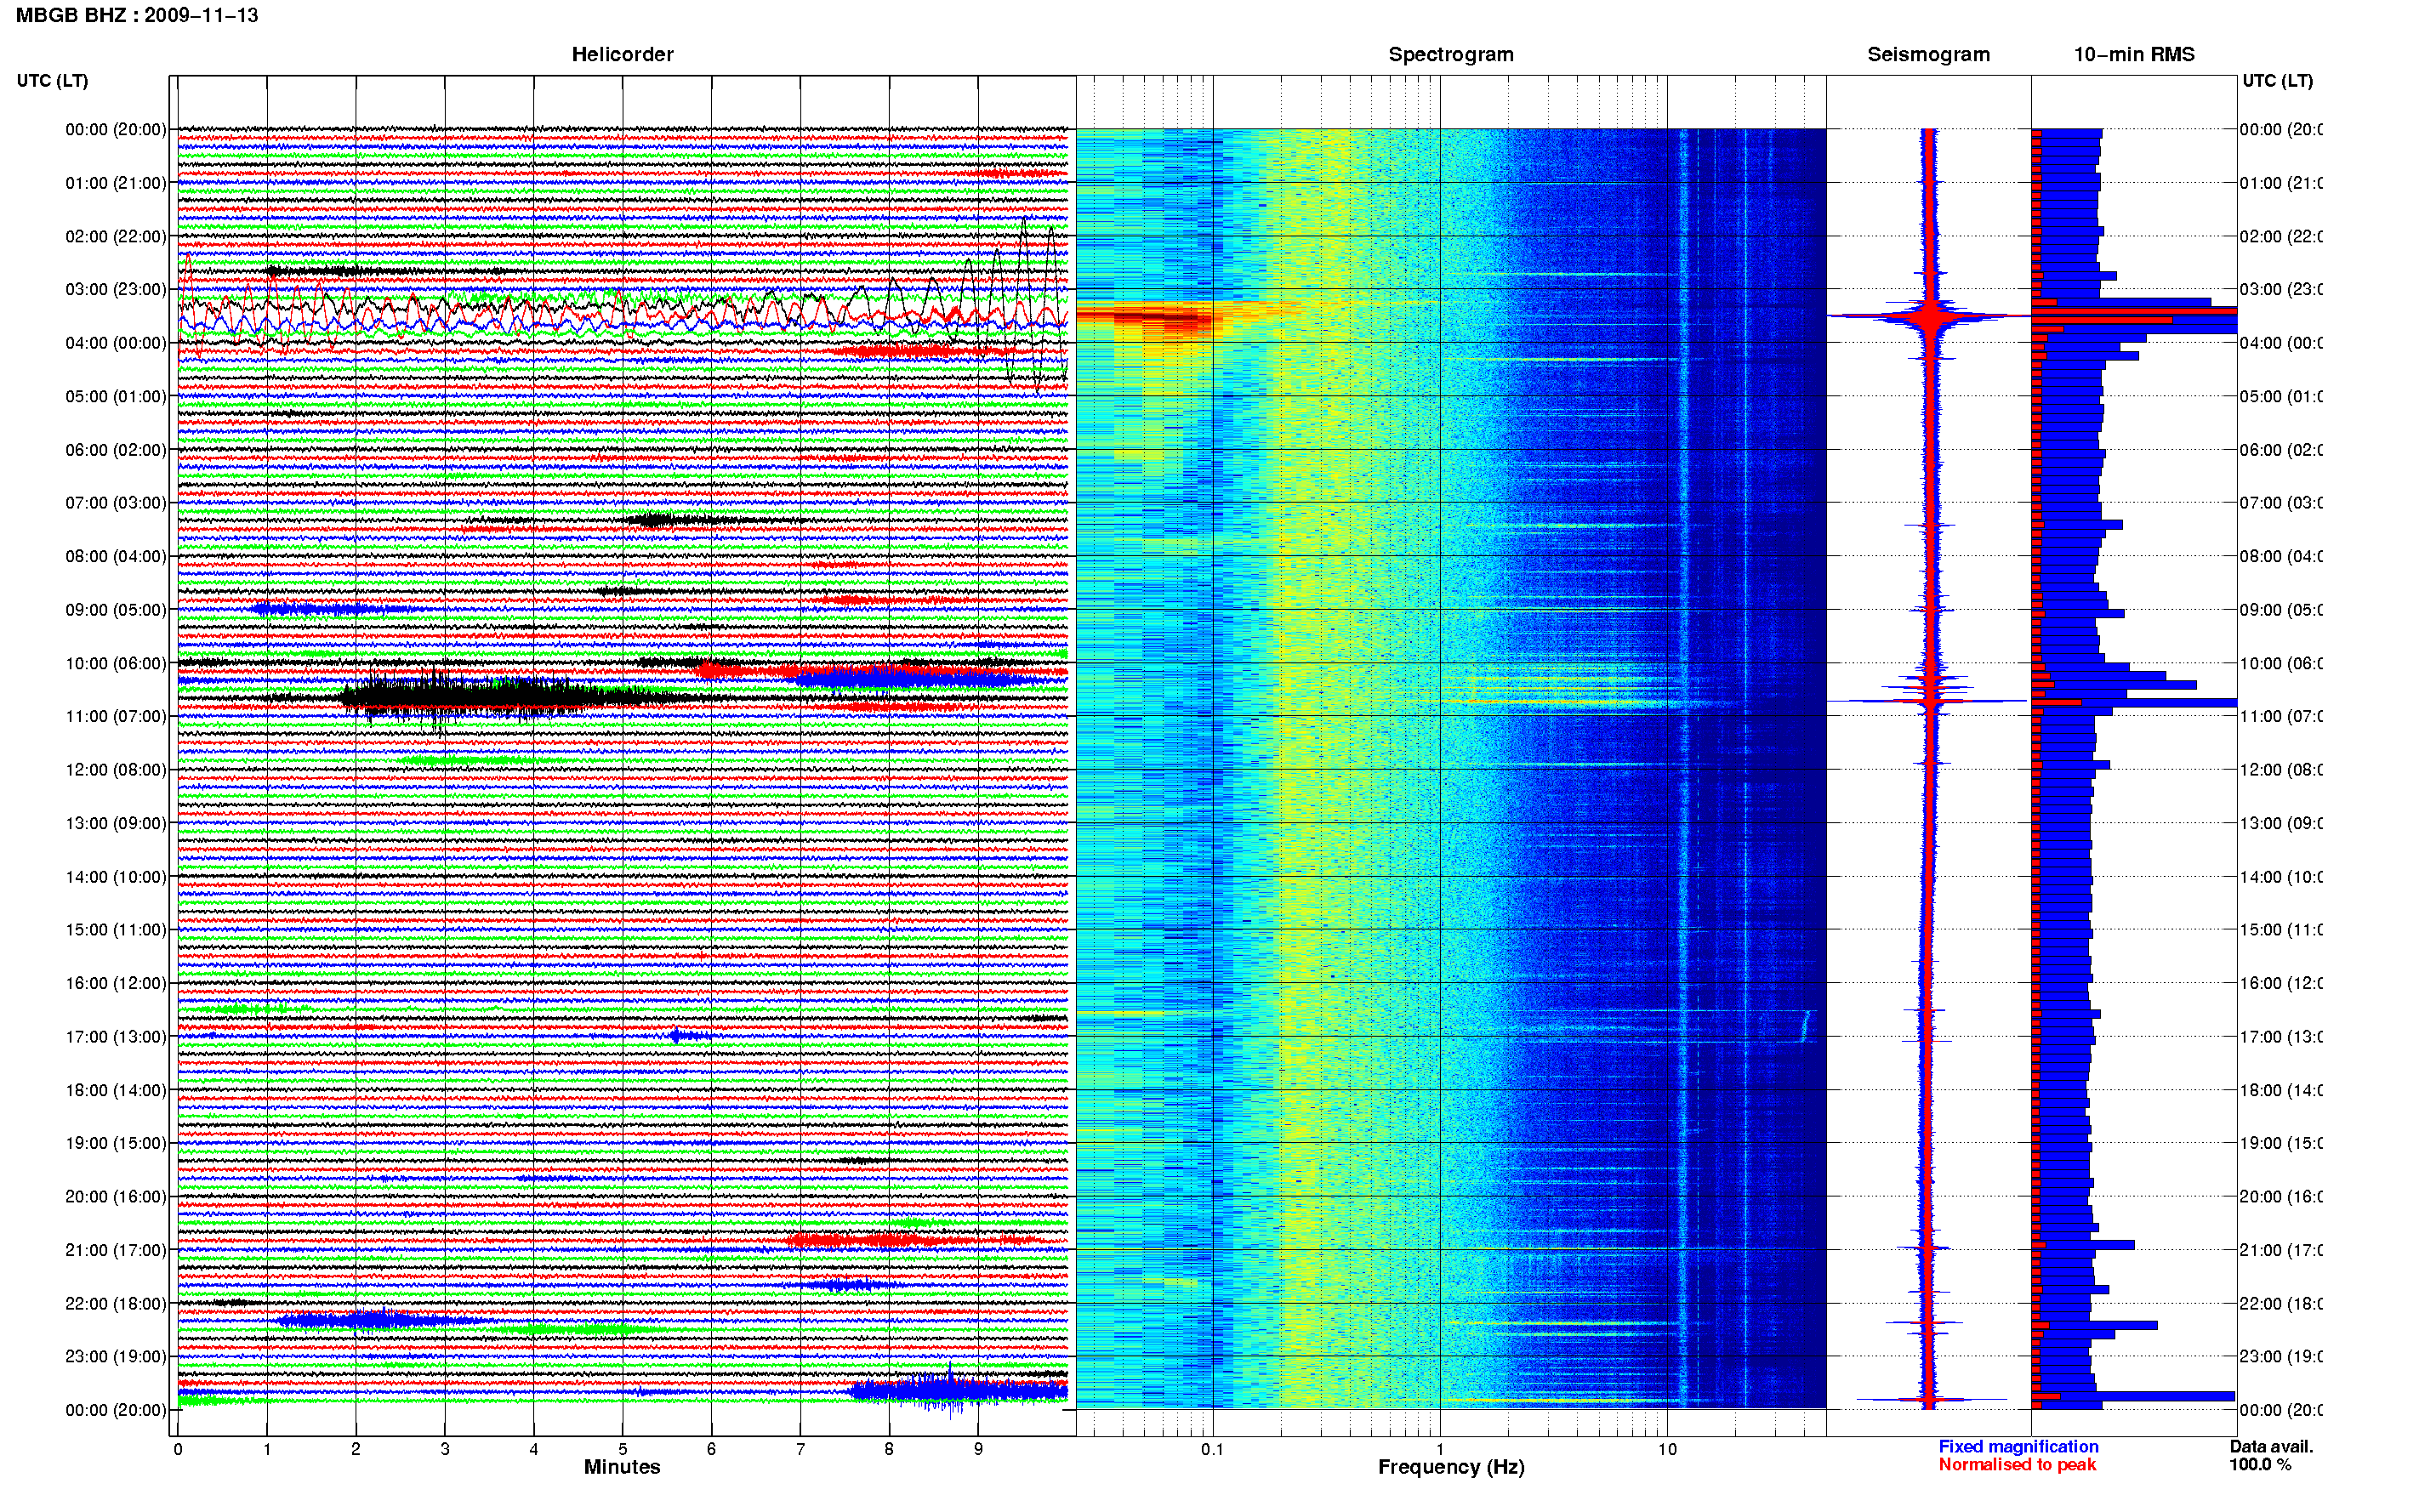Click the Helicorder panel heading
Image resolution: width=2419 pixels, height=1512 pixels.
(622, 54)
